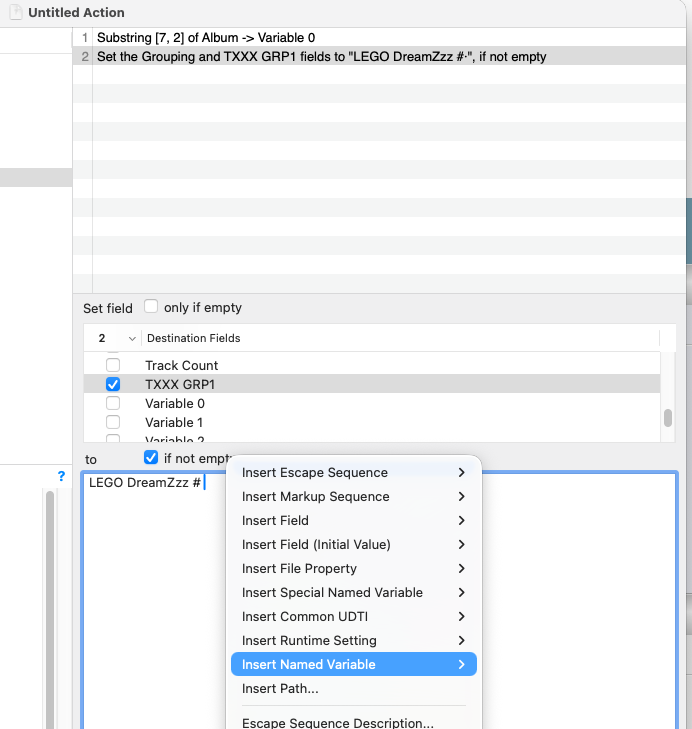The width and height of the screenshot is (692, 729).
Task: Select the Set Grouping and TXXX GRP1 action row
Action: (320, 57)
